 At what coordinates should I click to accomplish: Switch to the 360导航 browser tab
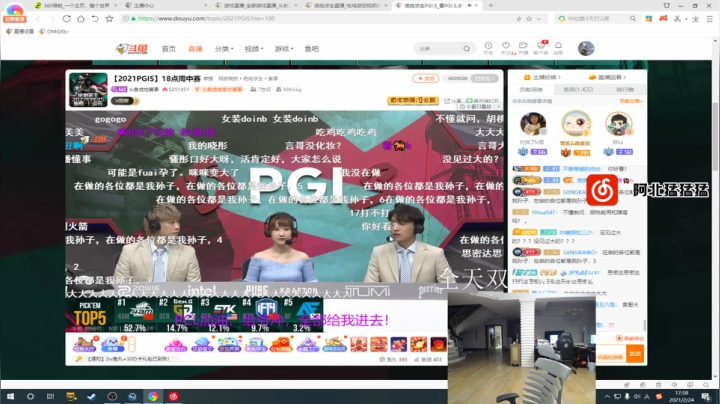click(76, 6)
